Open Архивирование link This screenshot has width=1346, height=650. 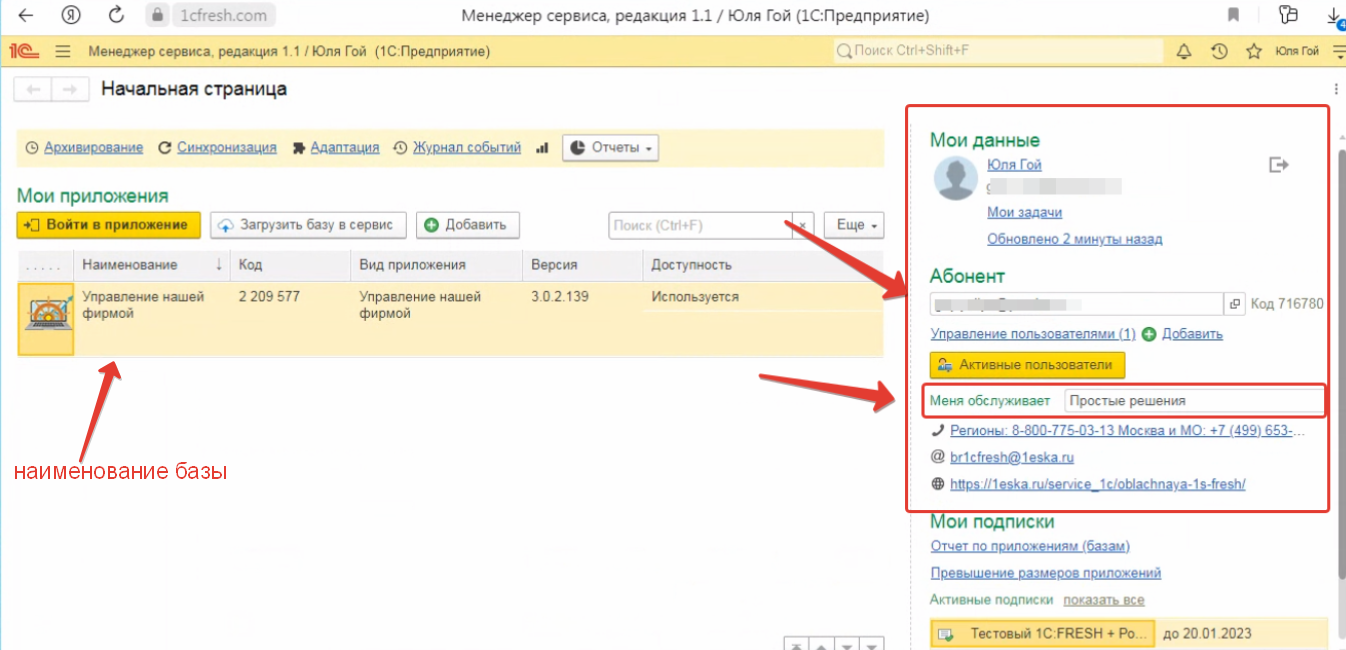coord(93,148)
